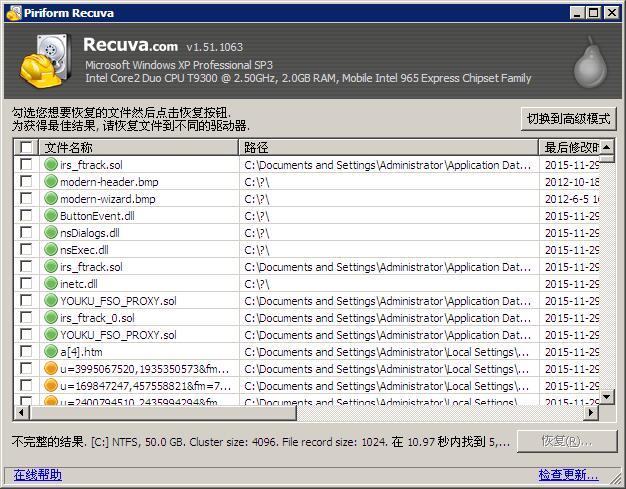
Task: Click green status icon beside inetc.dll
Action: tap(51, 284)
